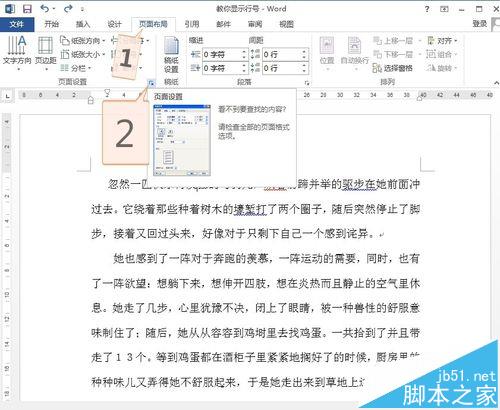Switch to the 开始 (Home) tab

52,24
